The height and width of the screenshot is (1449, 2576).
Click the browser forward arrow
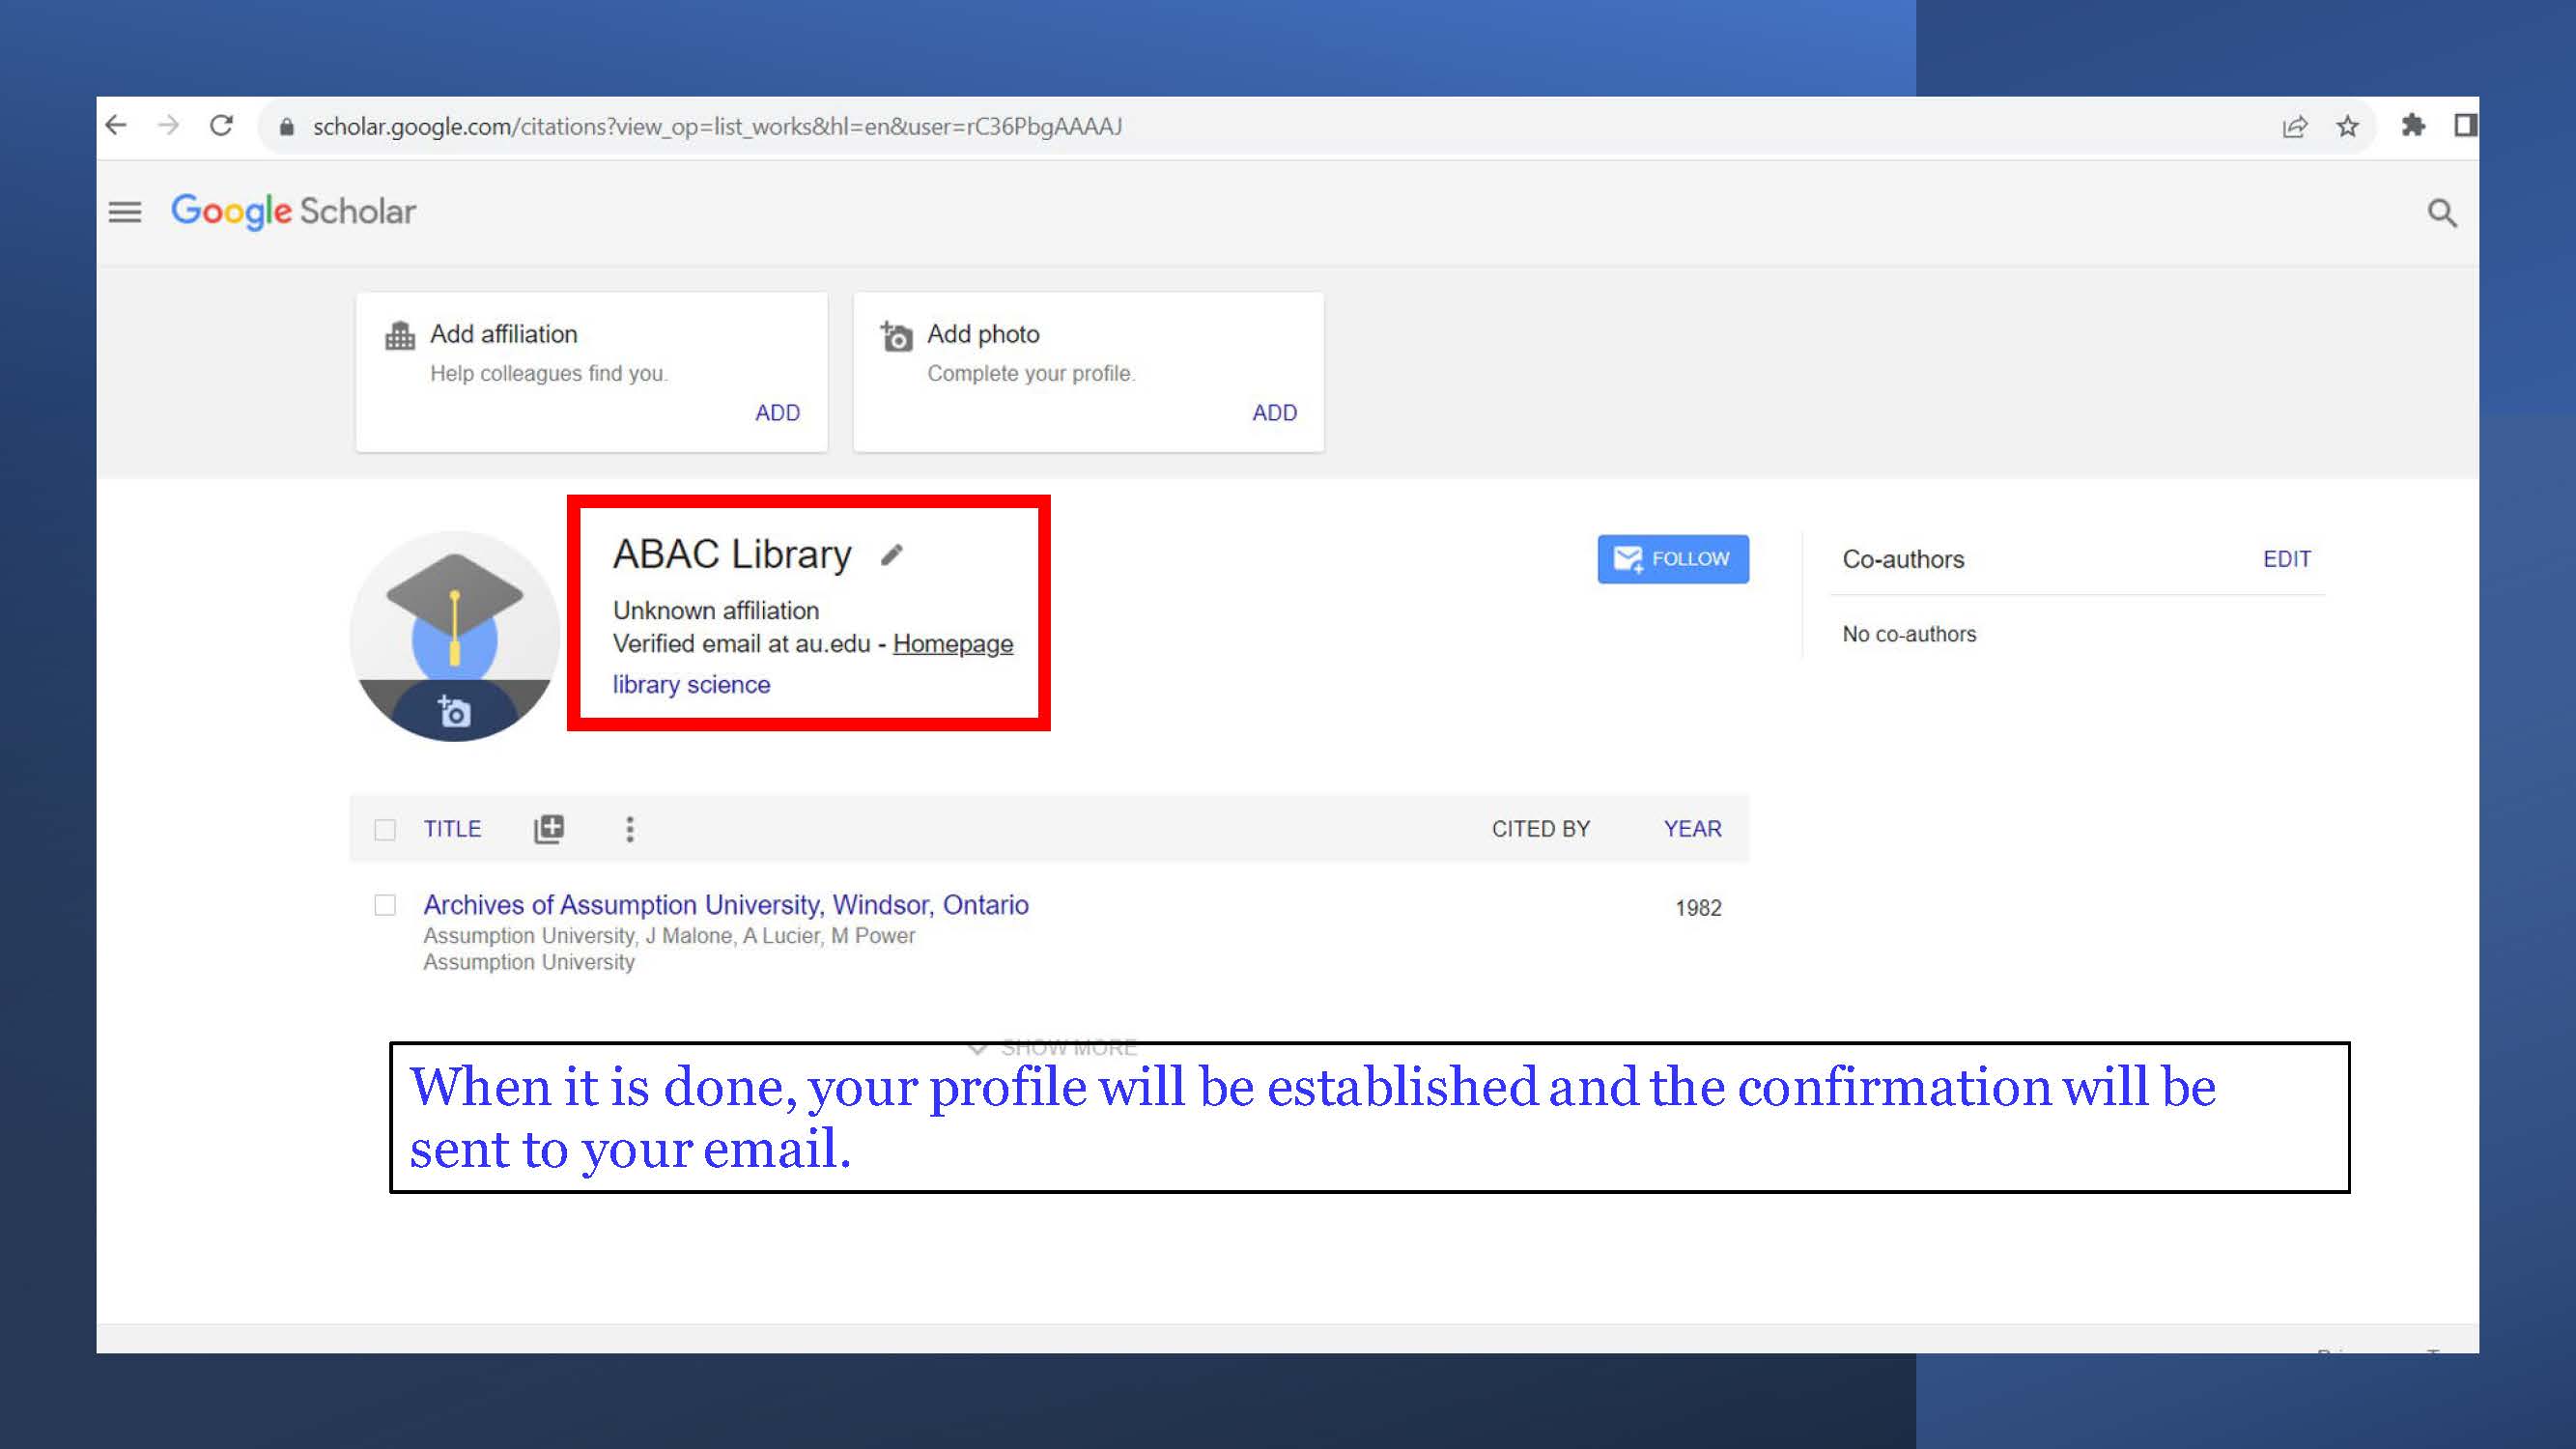(x=168, y=125)
